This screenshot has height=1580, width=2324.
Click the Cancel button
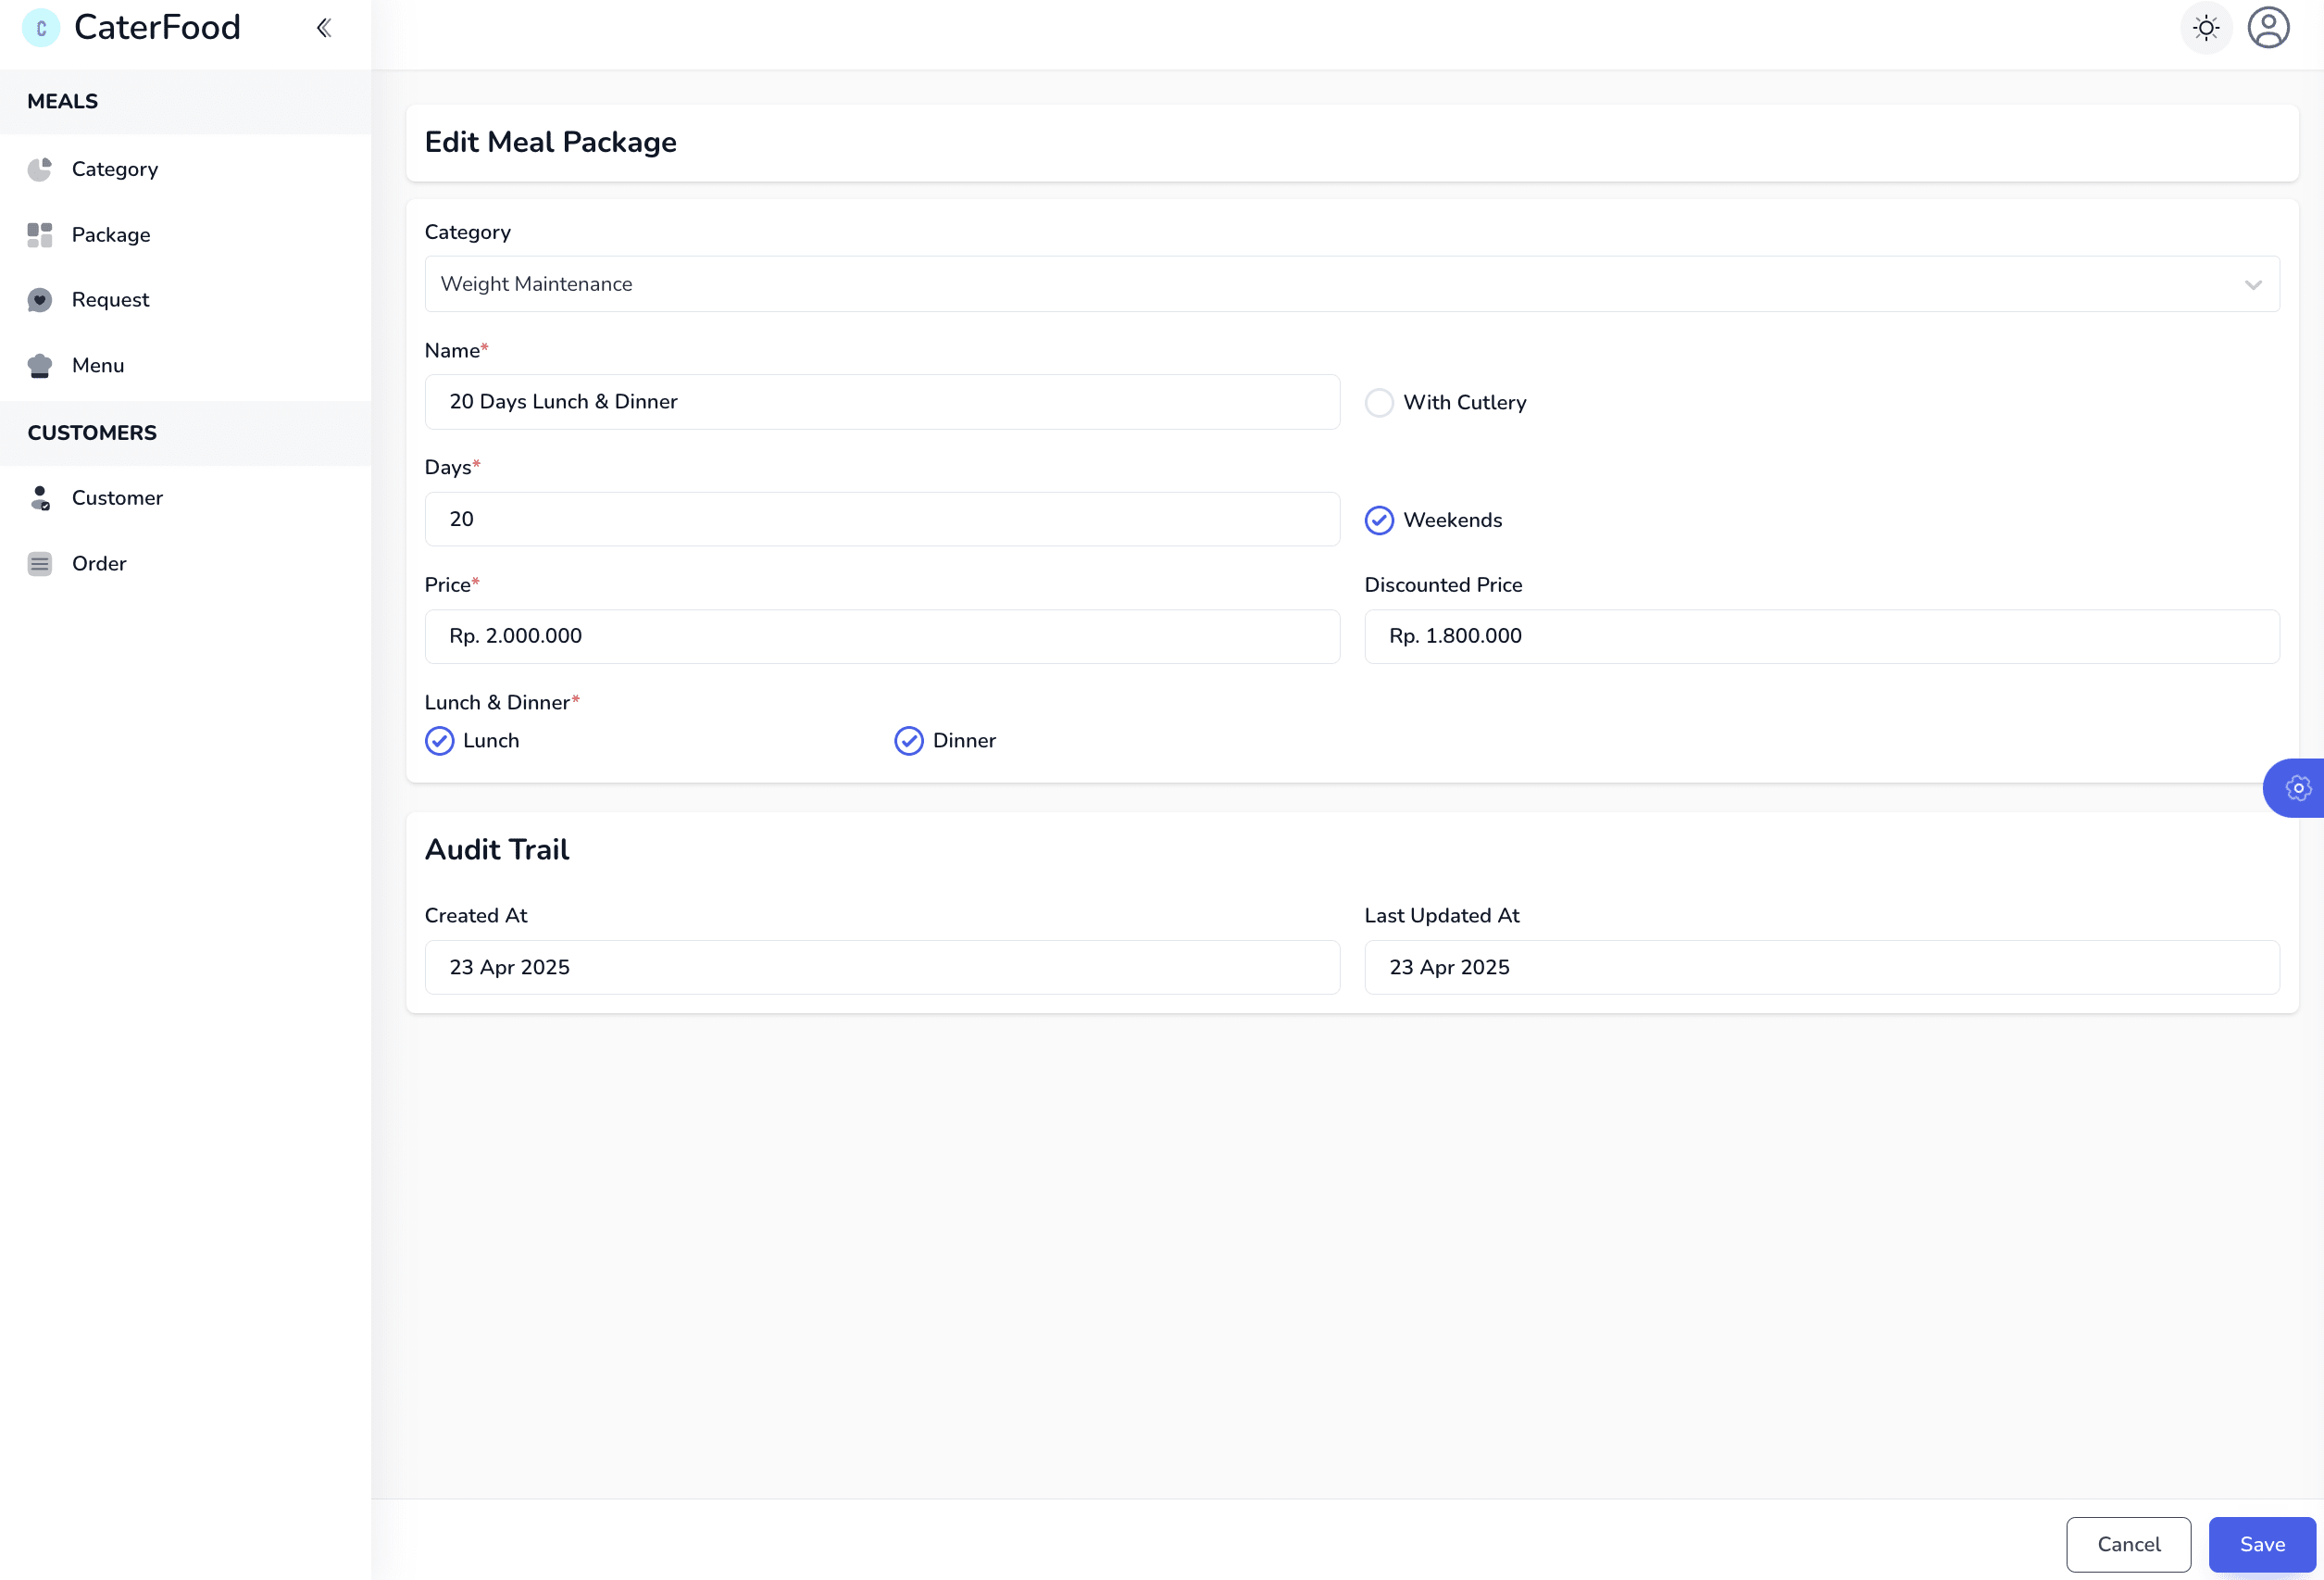[2127, 1544]
